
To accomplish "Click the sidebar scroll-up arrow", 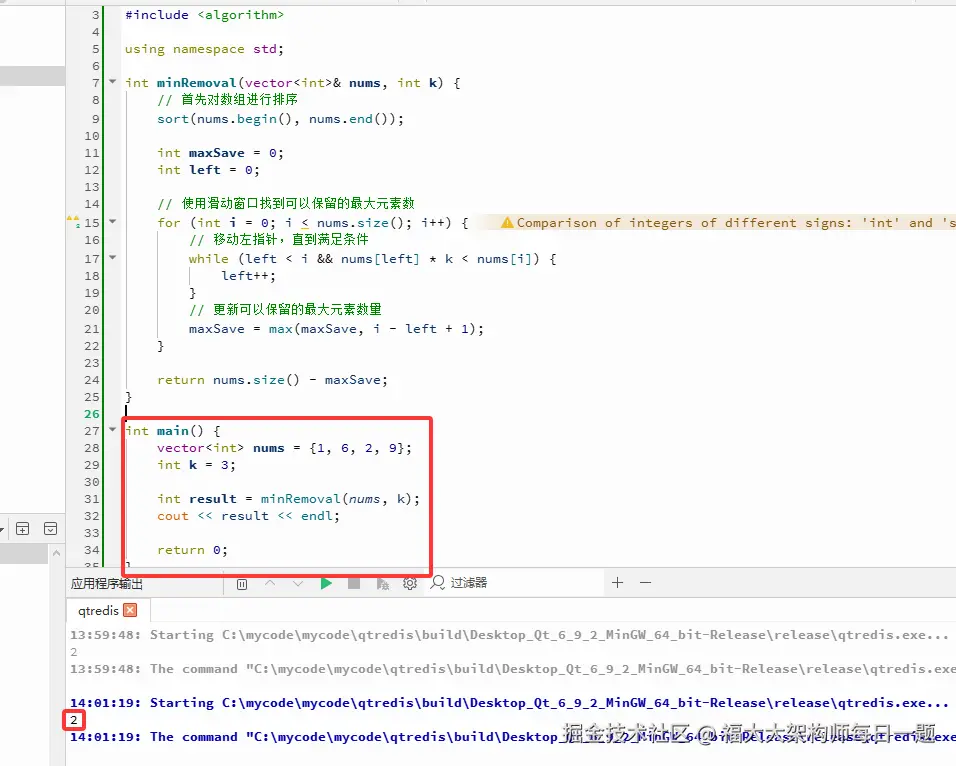I will (56, 553).
